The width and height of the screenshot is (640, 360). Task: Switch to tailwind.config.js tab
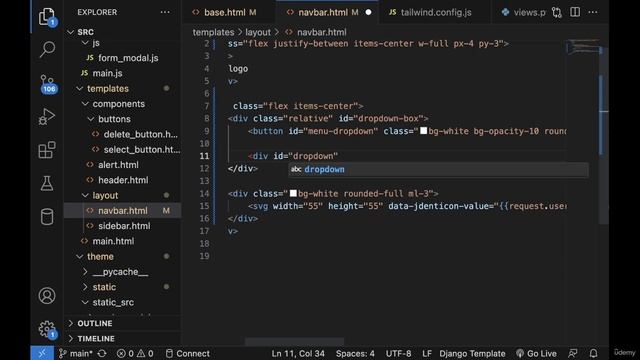(436, 12)
